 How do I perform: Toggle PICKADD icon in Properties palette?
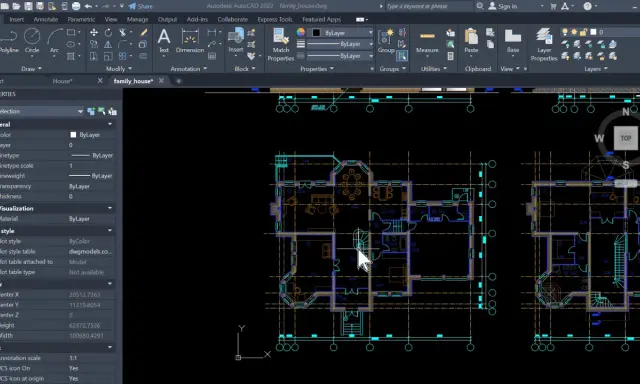pyautogui.click(x=91, y=111)
